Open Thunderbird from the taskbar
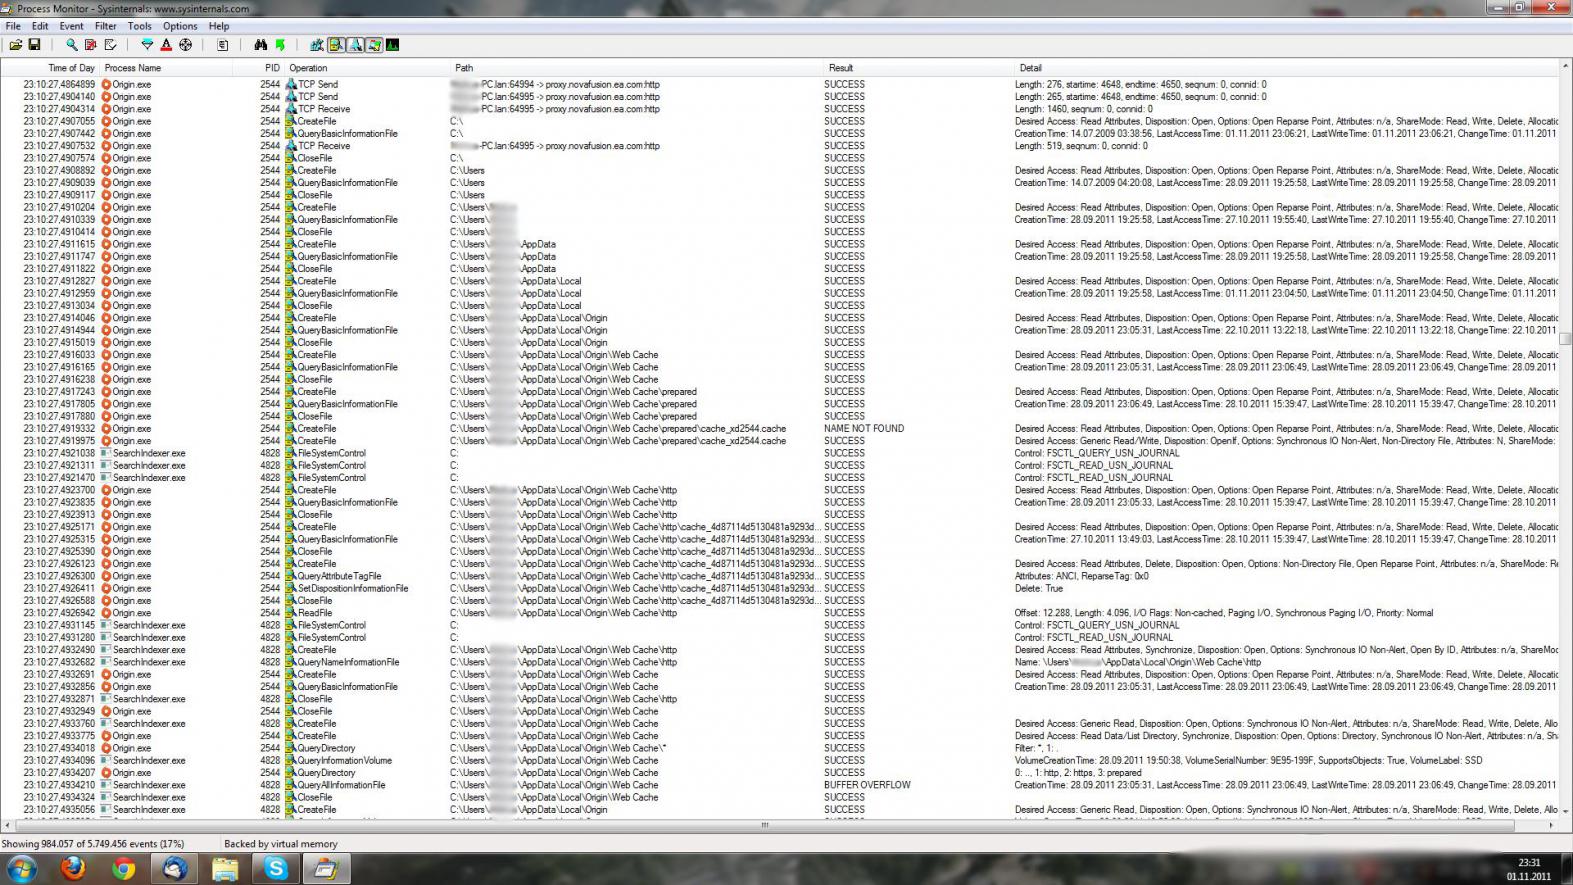 pyautogui.click(x=174, y=869)
